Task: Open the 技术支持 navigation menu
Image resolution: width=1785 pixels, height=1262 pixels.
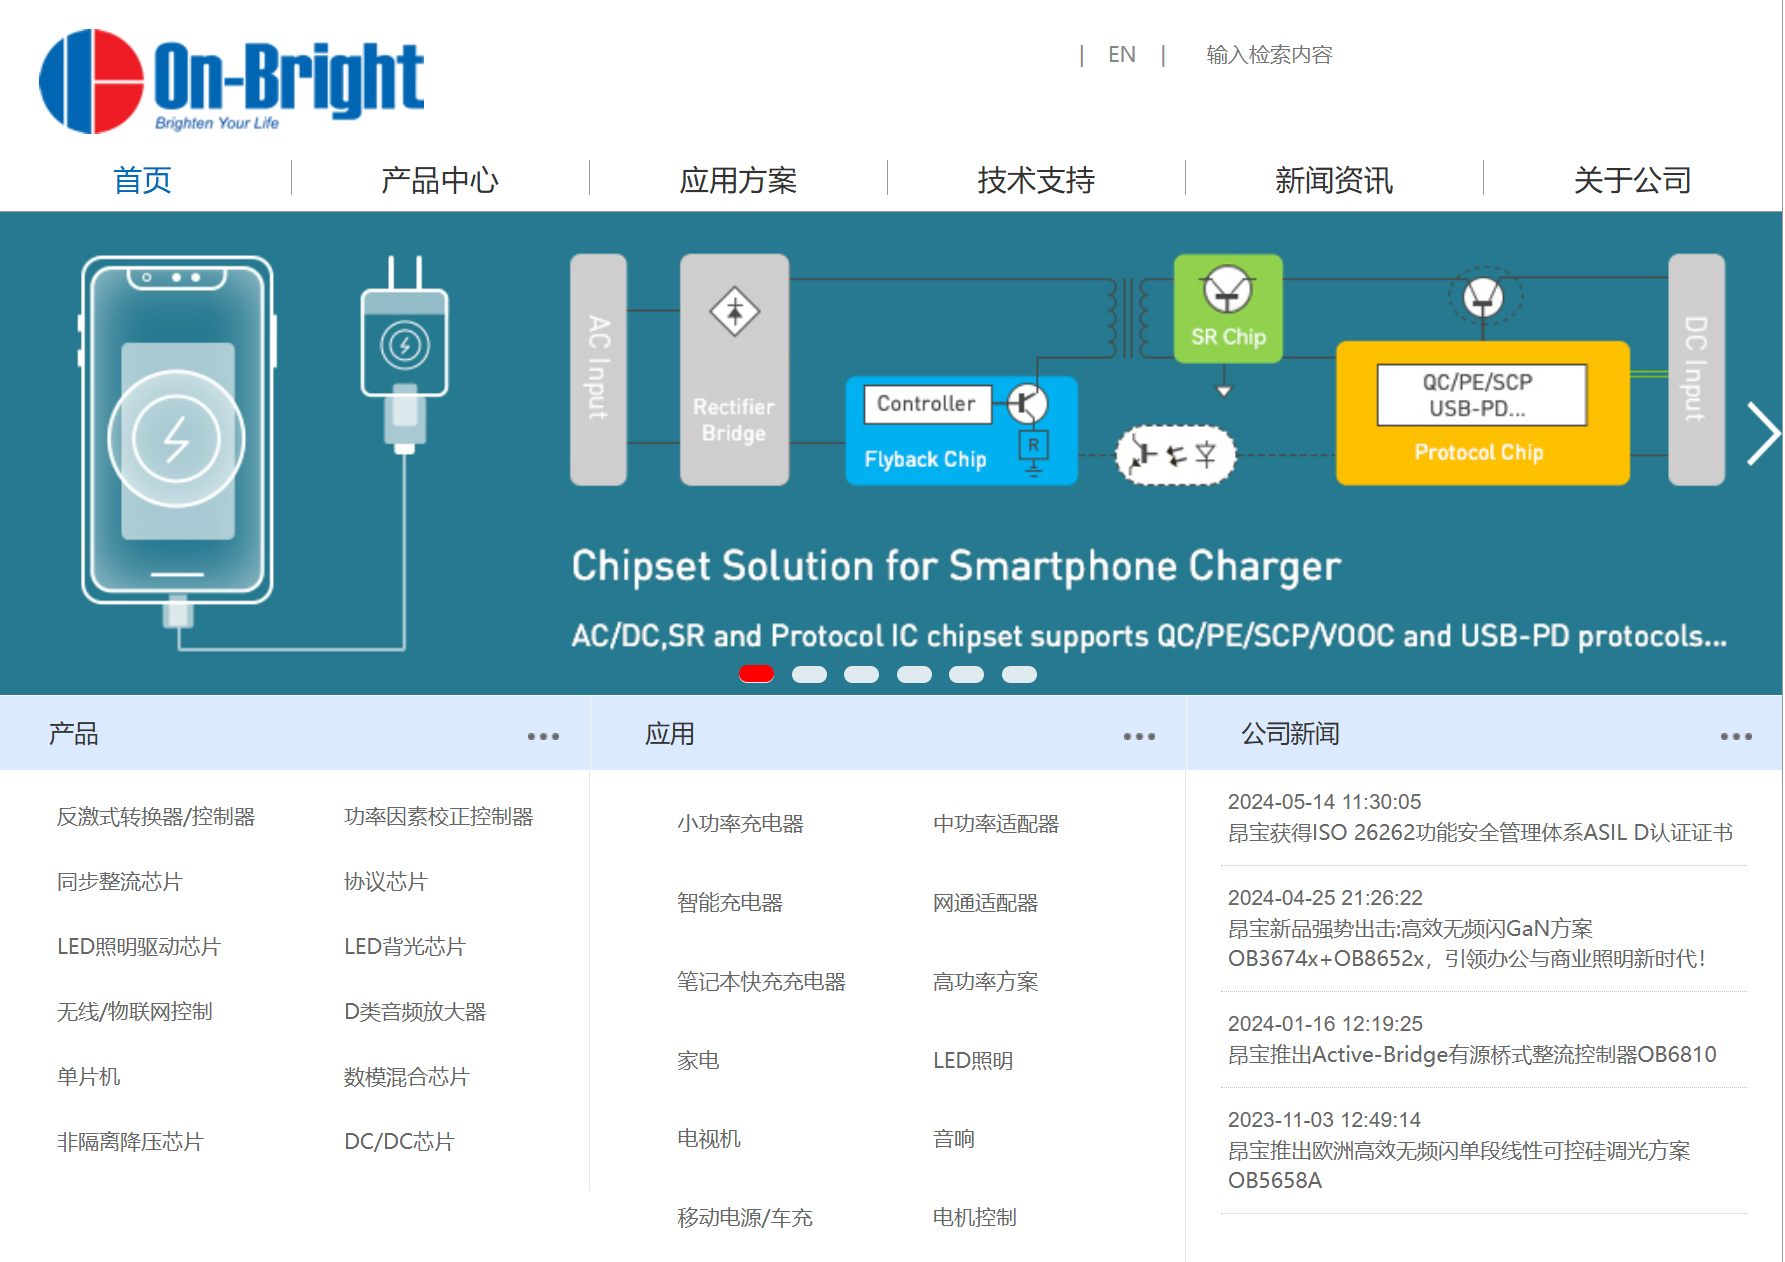Action: tap(1036, 180)
